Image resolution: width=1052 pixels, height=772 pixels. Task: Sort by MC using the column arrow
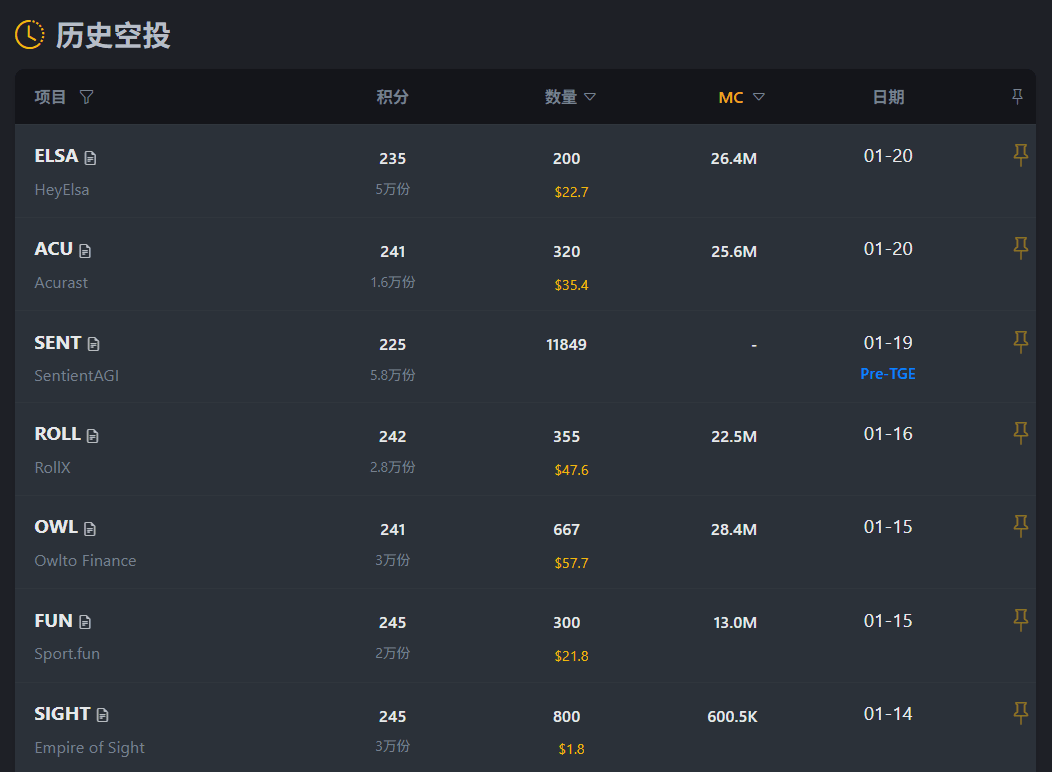[759, 97]
